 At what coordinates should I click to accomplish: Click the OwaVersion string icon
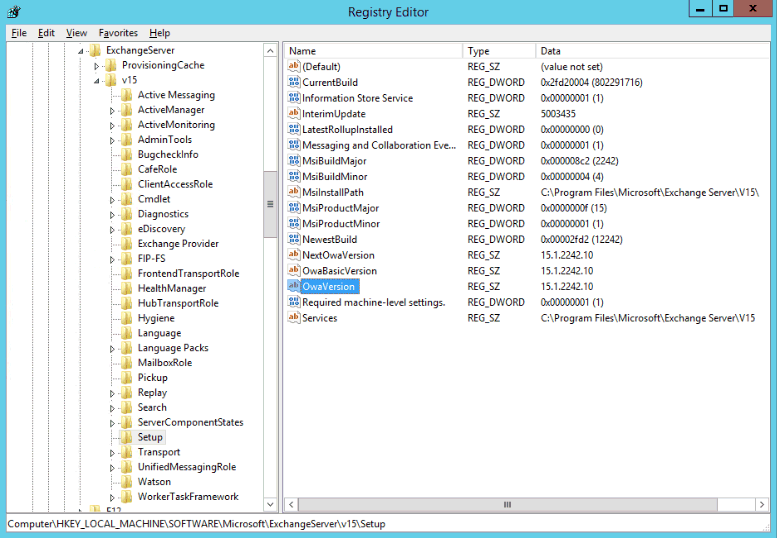coord(294,286)
